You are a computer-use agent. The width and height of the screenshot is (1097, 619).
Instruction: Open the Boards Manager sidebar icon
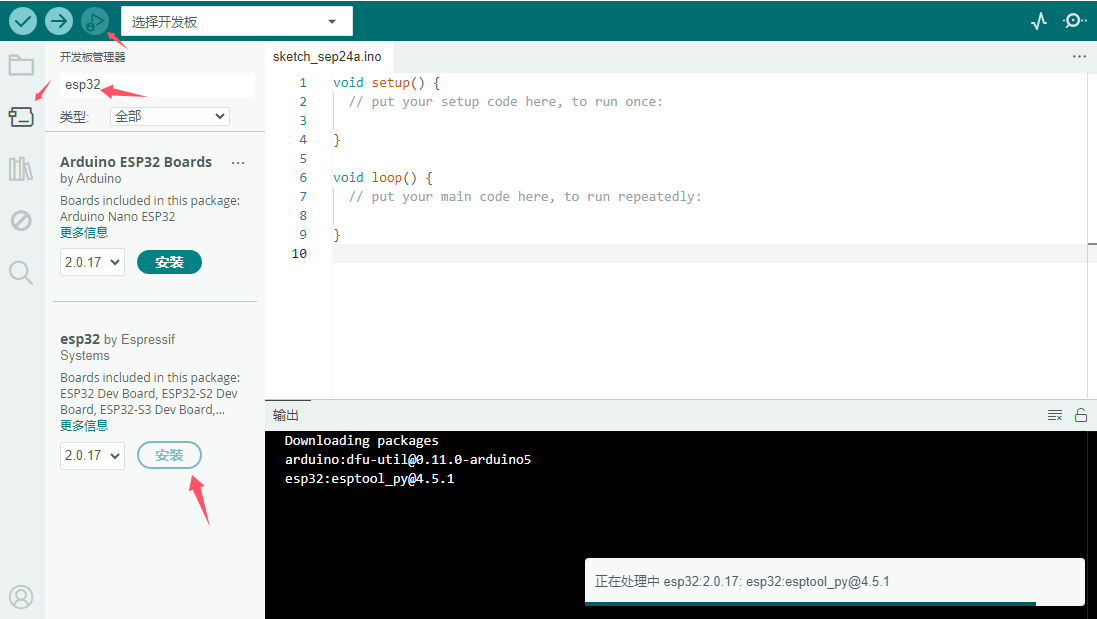tap(21, 117)
